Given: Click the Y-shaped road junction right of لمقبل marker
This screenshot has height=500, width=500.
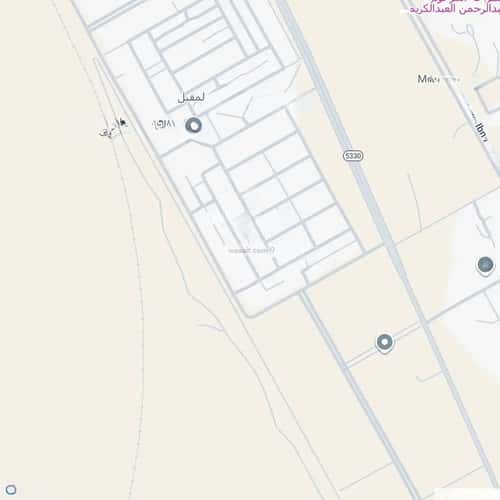Looking at the screenshot, I should pyautogui.click(x=243, y=115).
